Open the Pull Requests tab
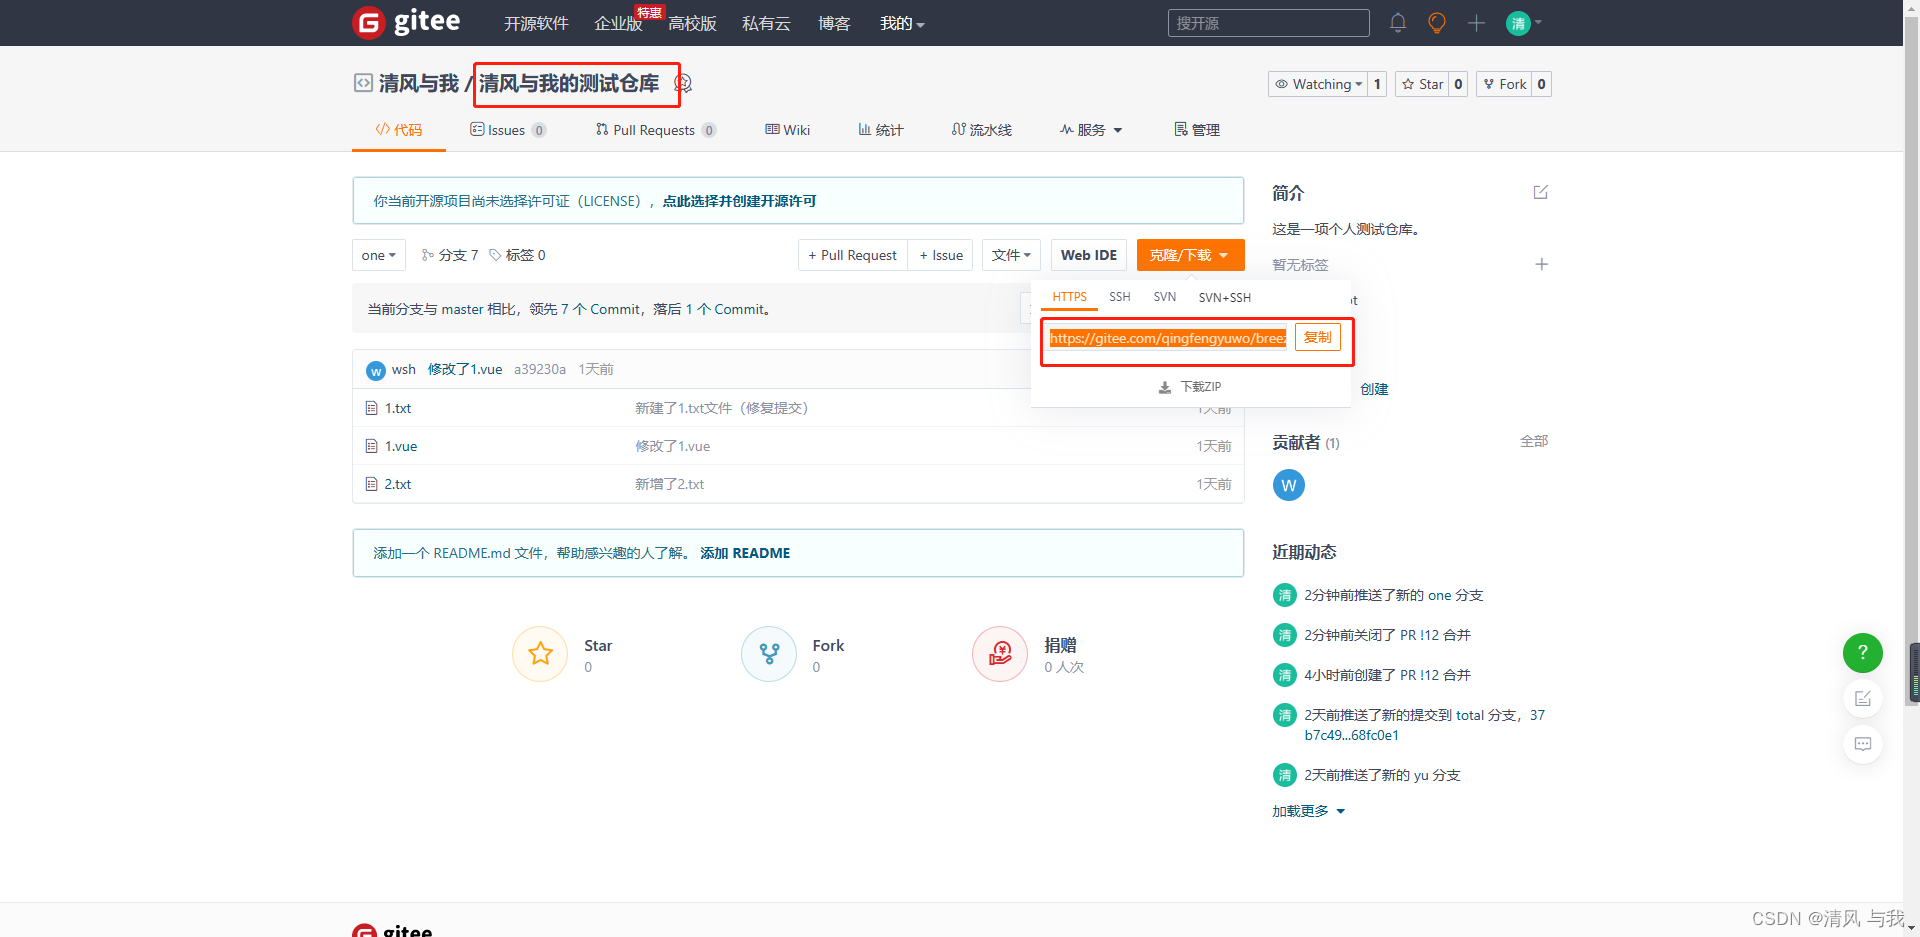 pos(655,130)
